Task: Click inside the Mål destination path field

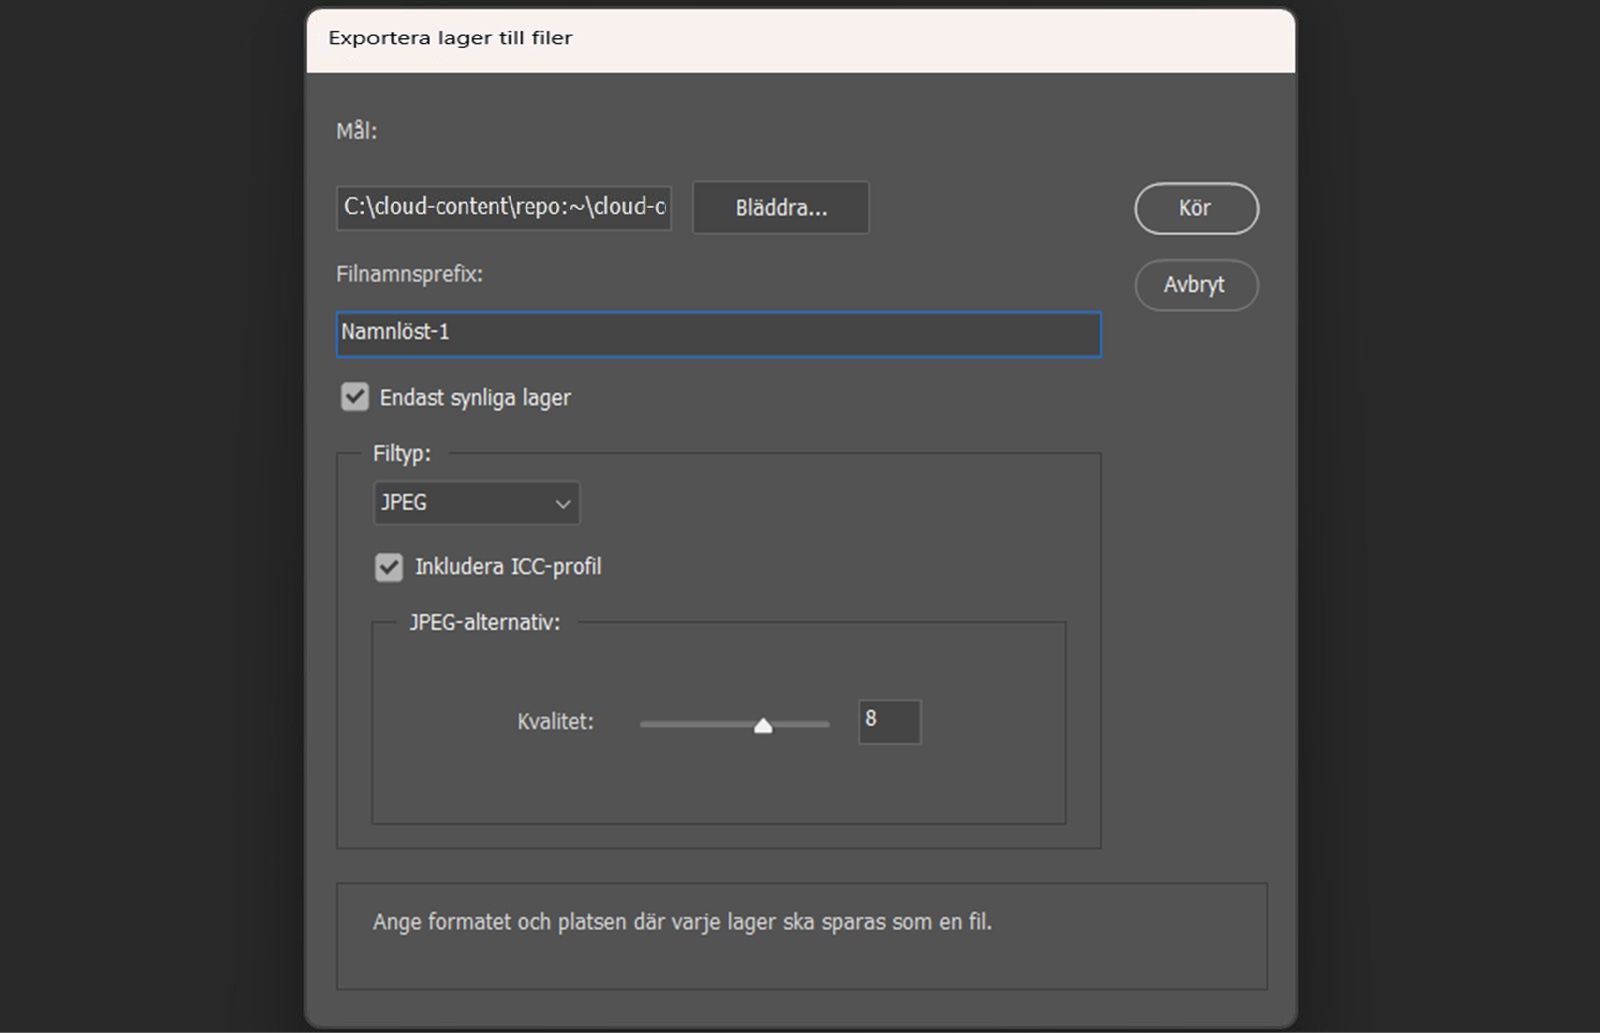Action: [x=503, y=207]
